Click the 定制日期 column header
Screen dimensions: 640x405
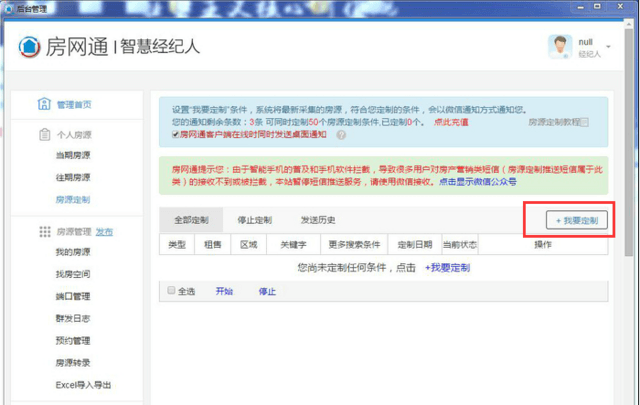click(x=415, y=245)
